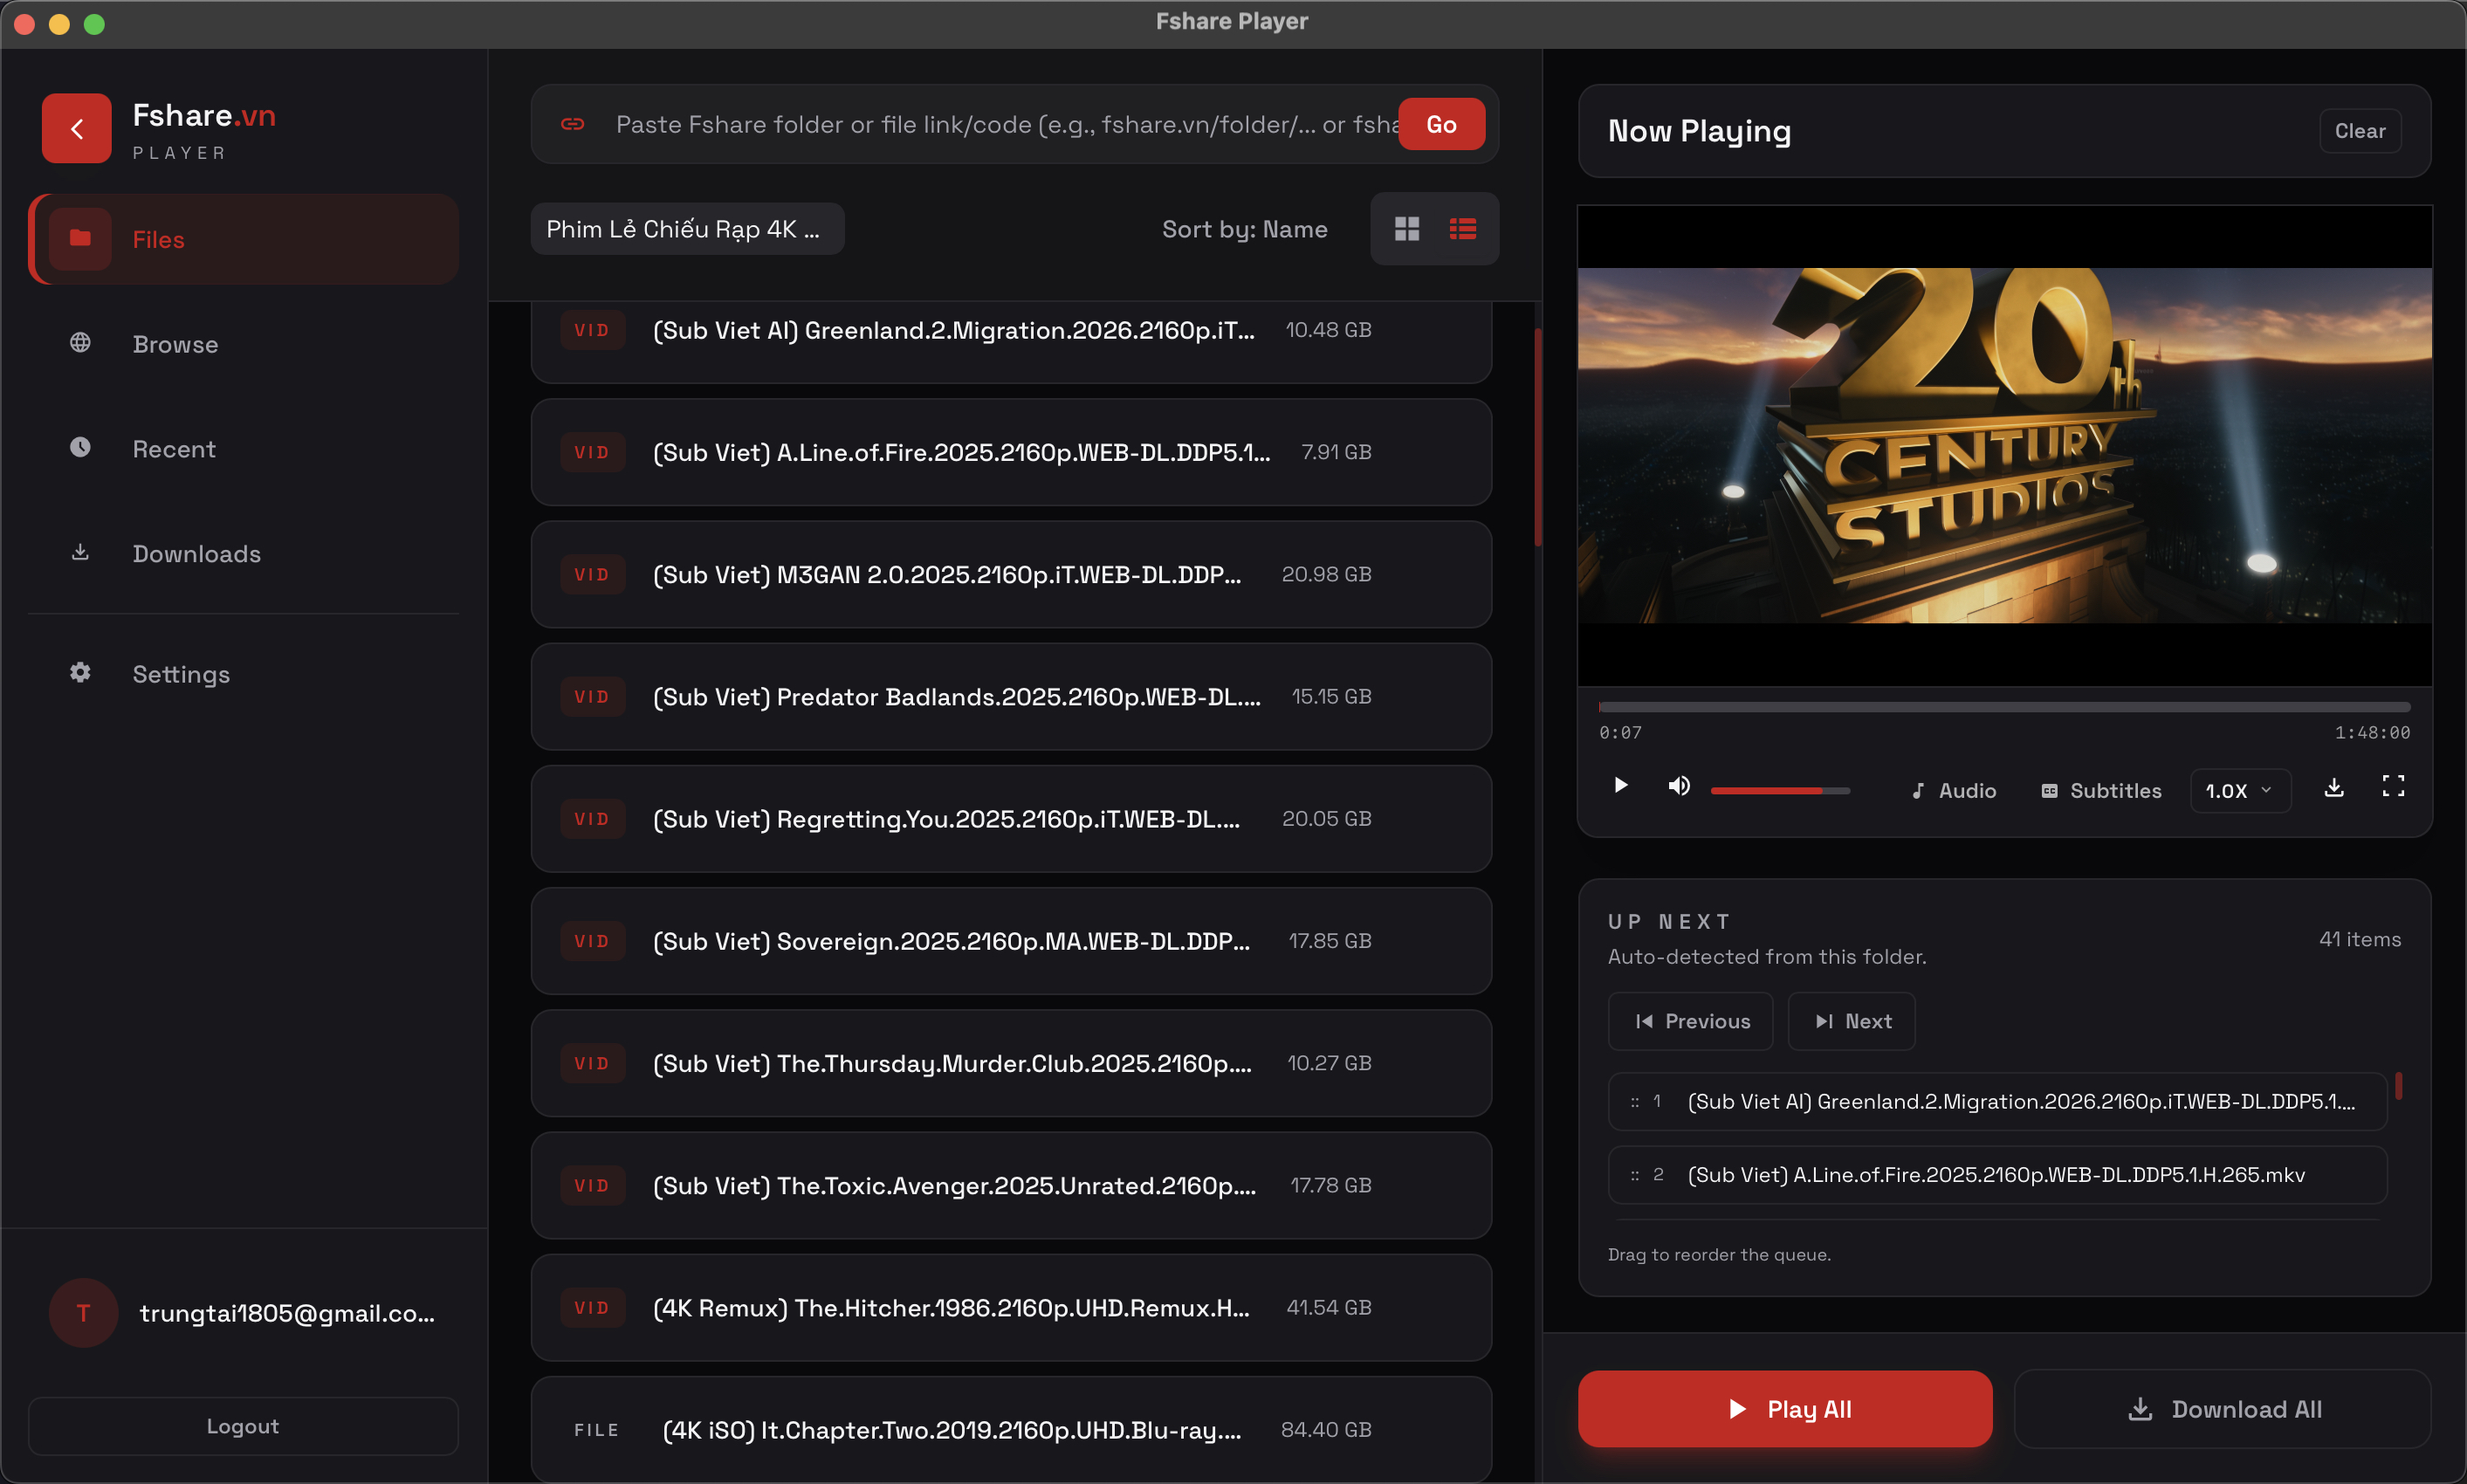
Task: Open the Audio track selector
Action: [x=1952, y=790]
